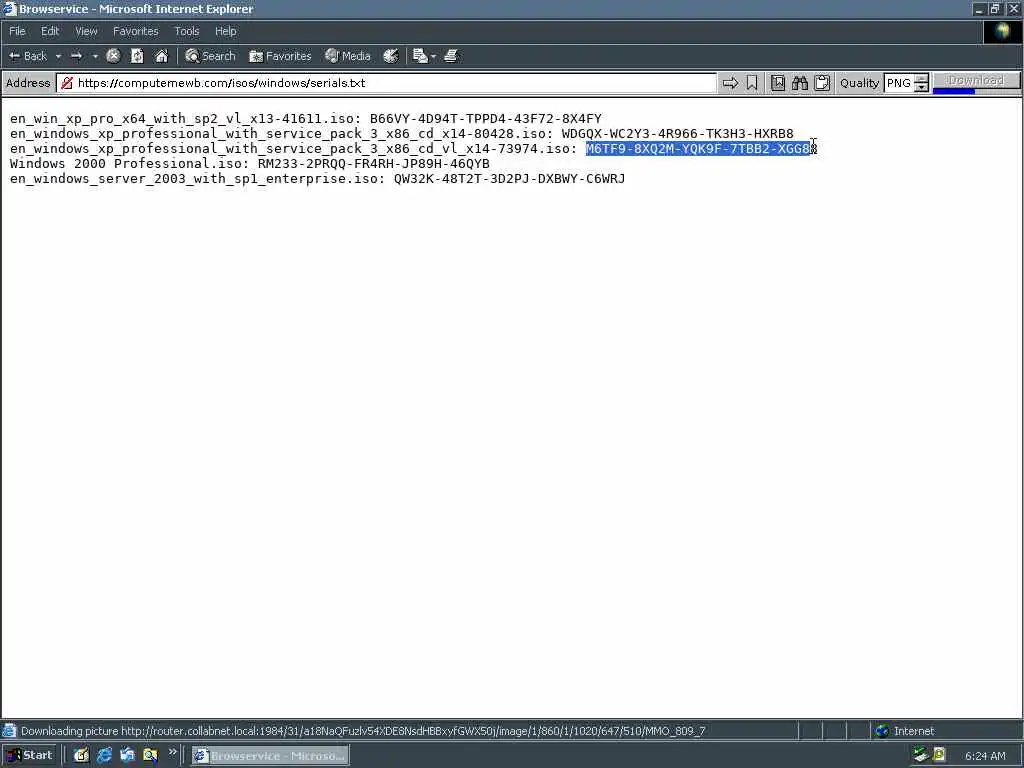Screen dimensions: 1024x768
Task: Open the Favorites pane from toolbar
Action: [x=280, y=56]
